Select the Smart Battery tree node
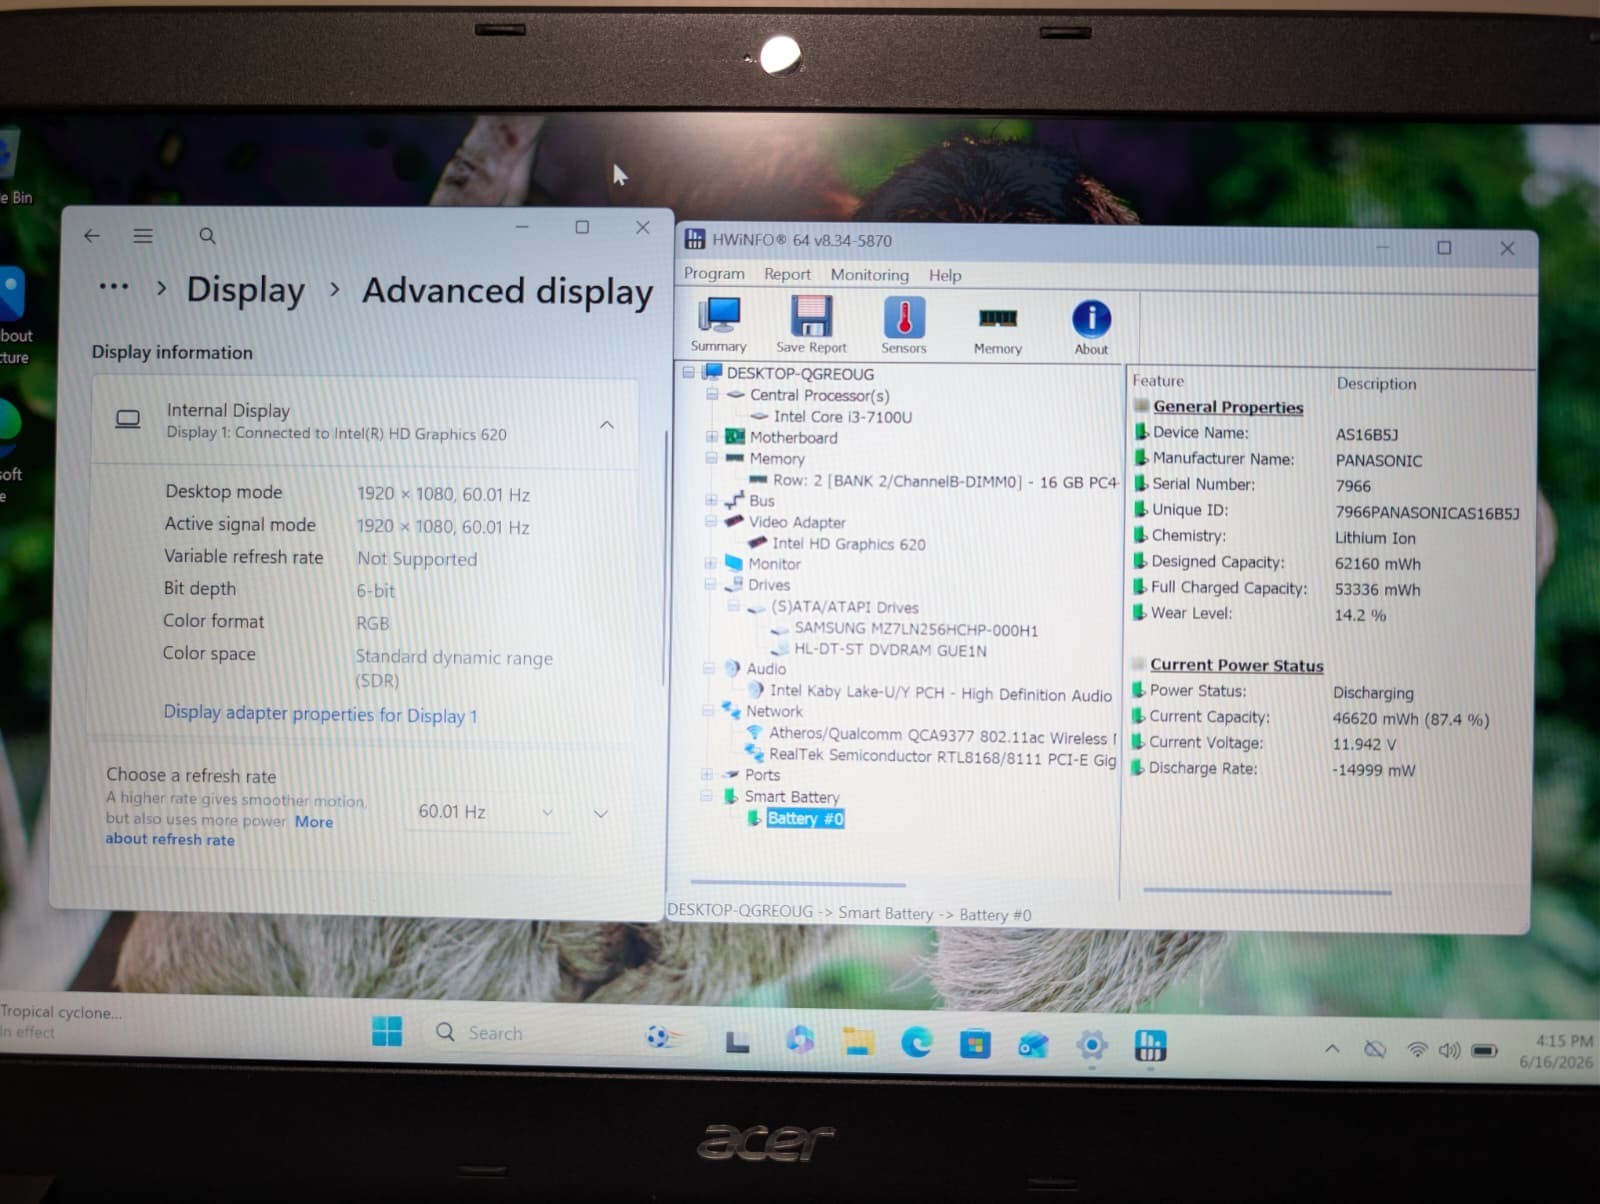 (791, 796)
